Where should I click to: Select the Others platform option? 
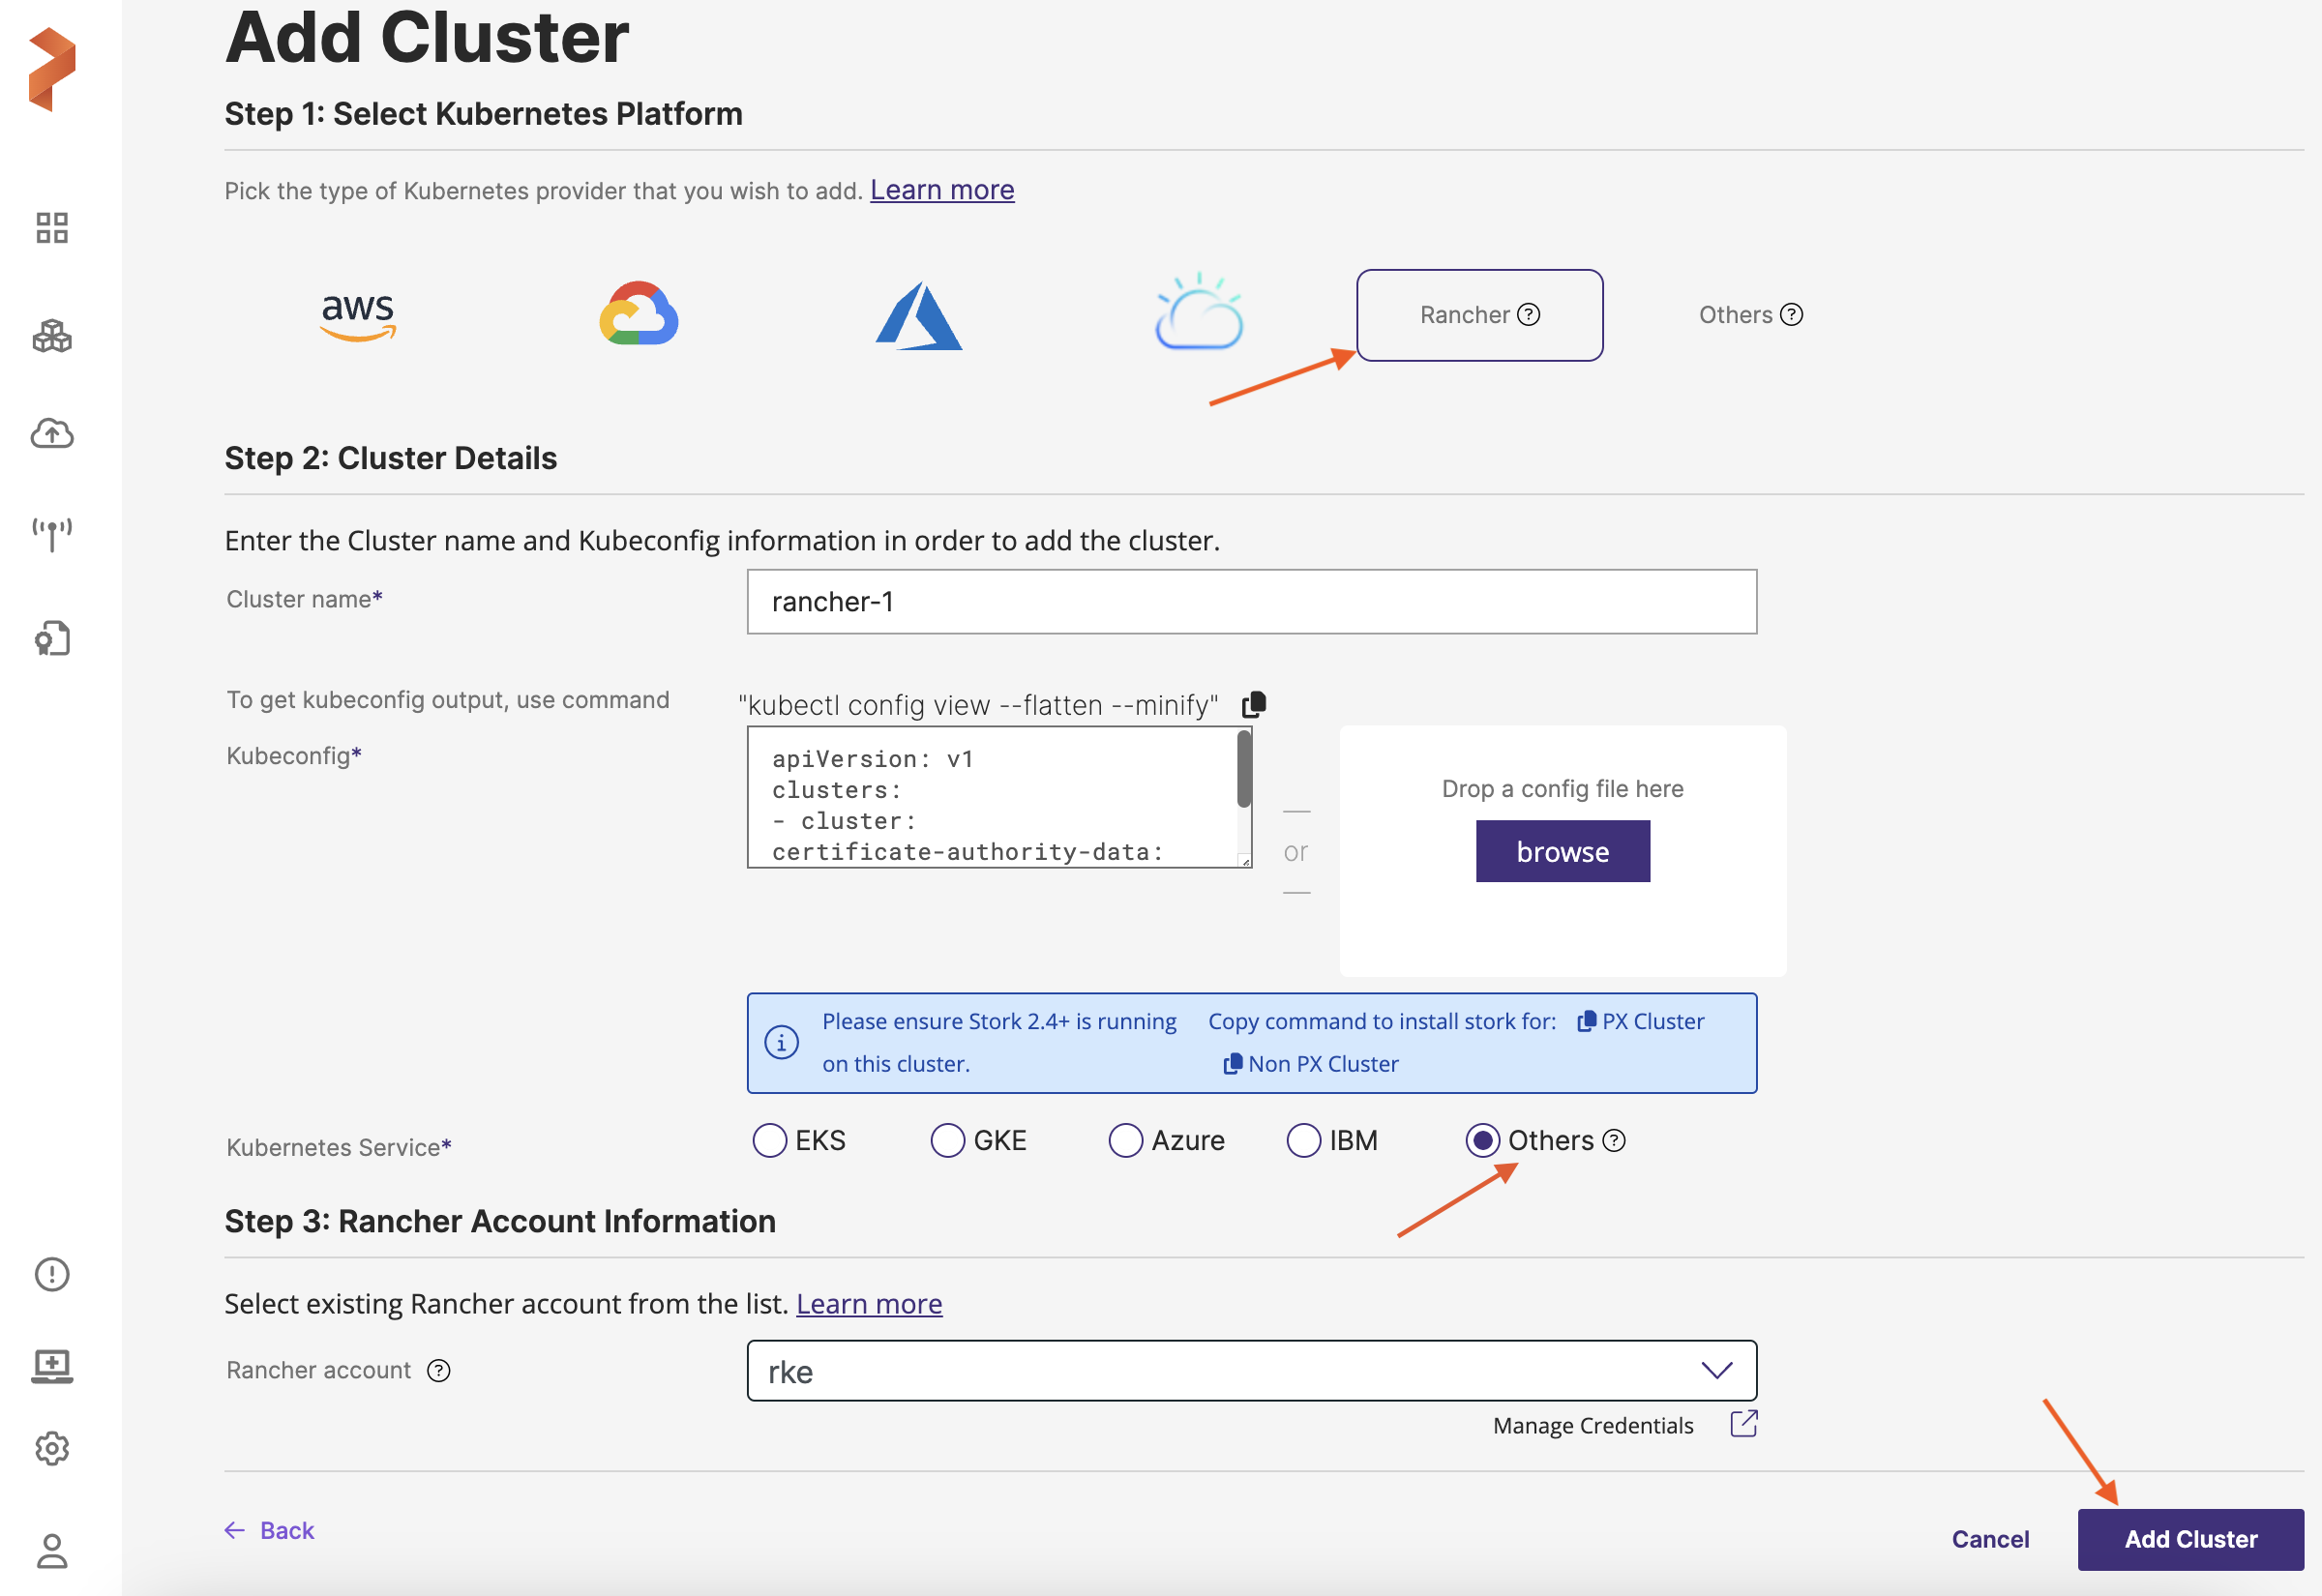tap(1749, 315)
